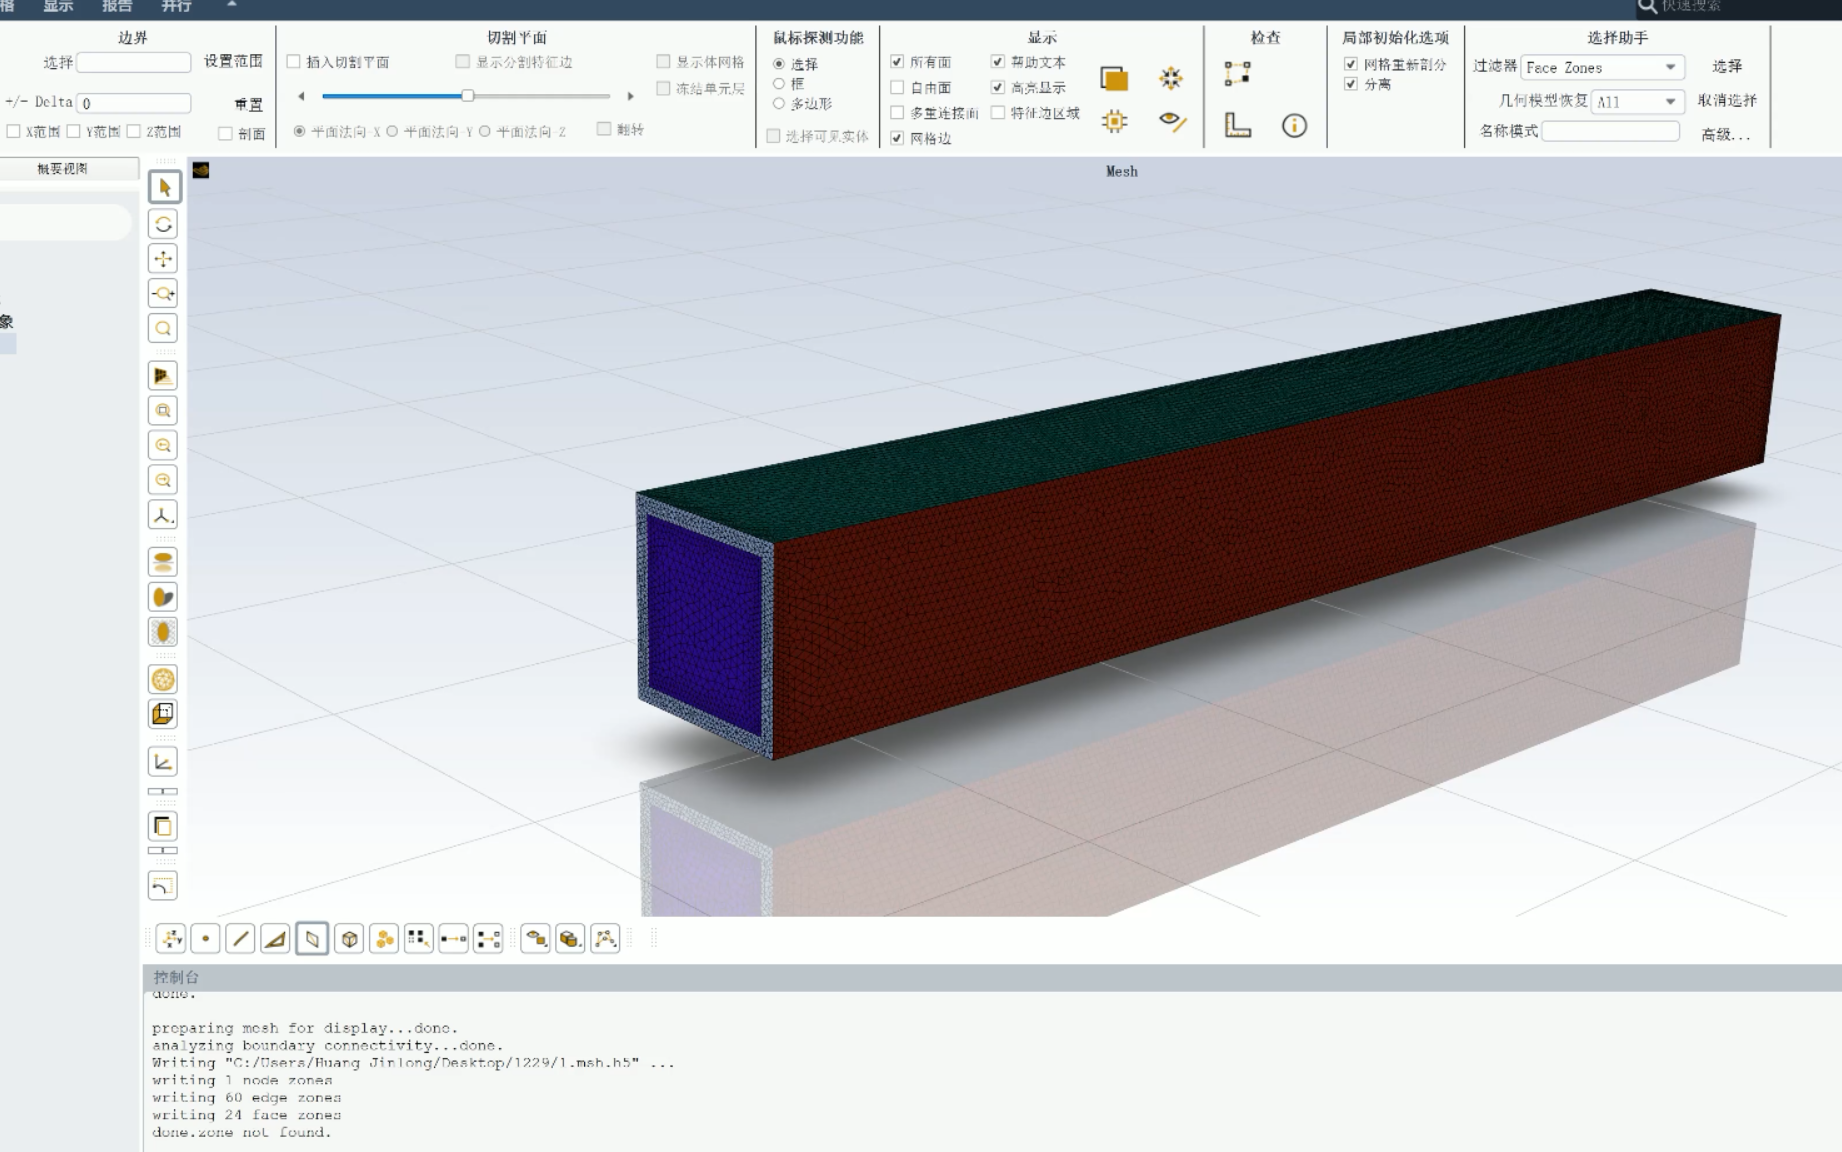Select the plane selection filter in bottom toolbar
This screenshot has width=1842, height=1152.
pos(311,938)
